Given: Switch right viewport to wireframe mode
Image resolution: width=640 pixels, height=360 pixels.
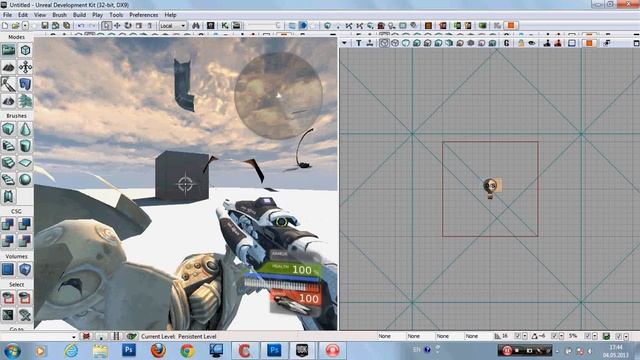Looking at the screenshot, I should (x=395, y=43).
